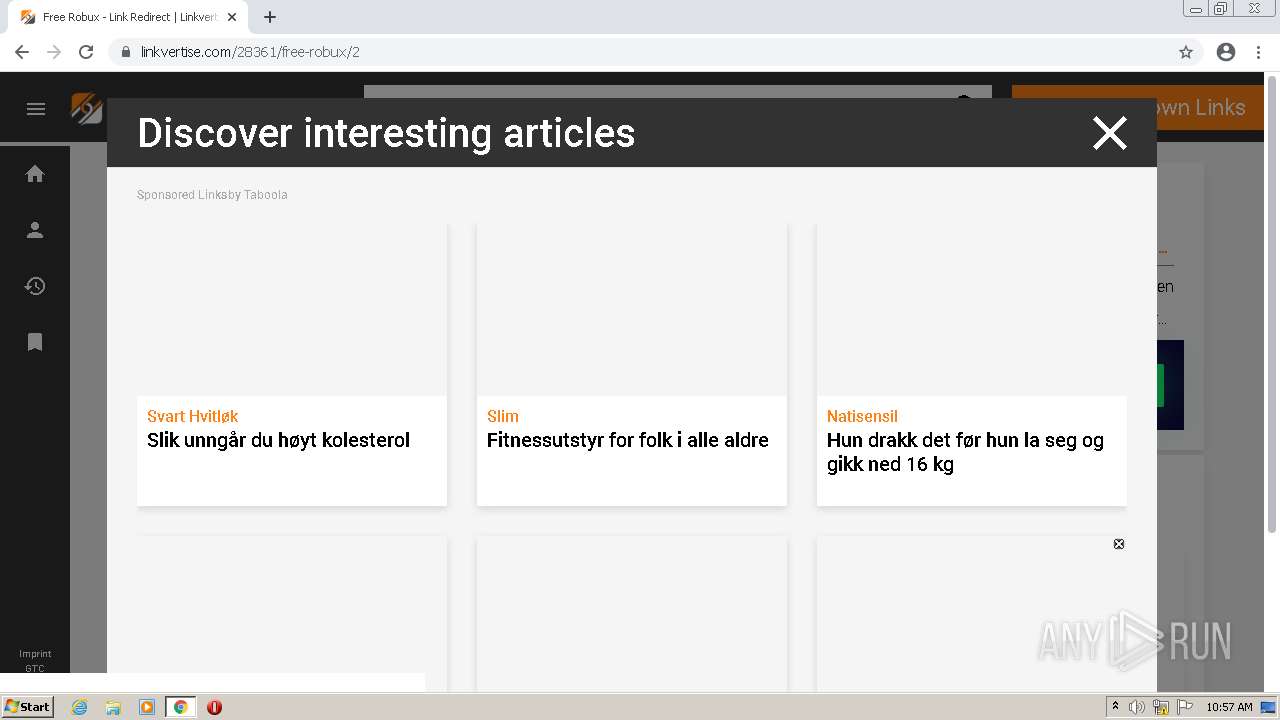Image resolution: width=1280 pixels, height=720 pixels.
Task: Click Sponsored Links by Taboola label
Action: 212,195
